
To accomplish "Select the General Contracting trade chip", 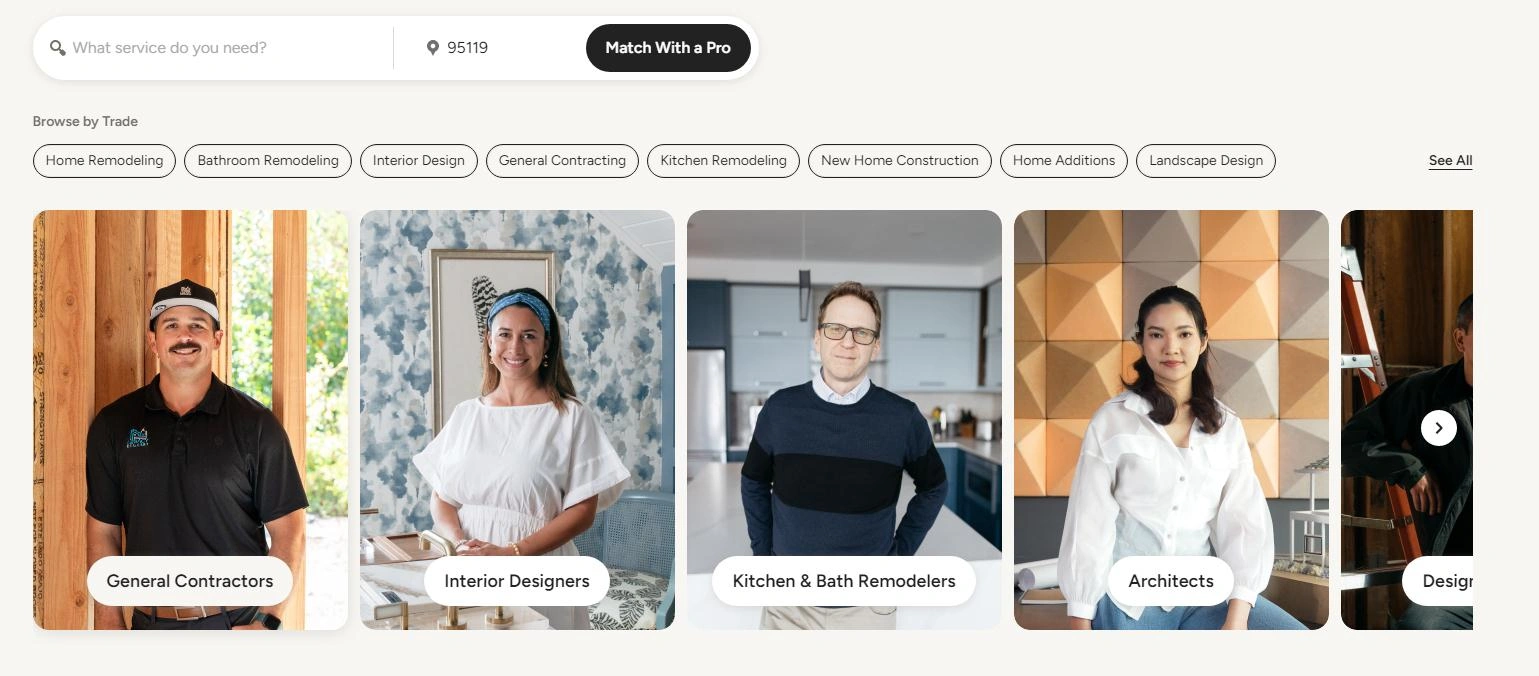I will 562,160.
